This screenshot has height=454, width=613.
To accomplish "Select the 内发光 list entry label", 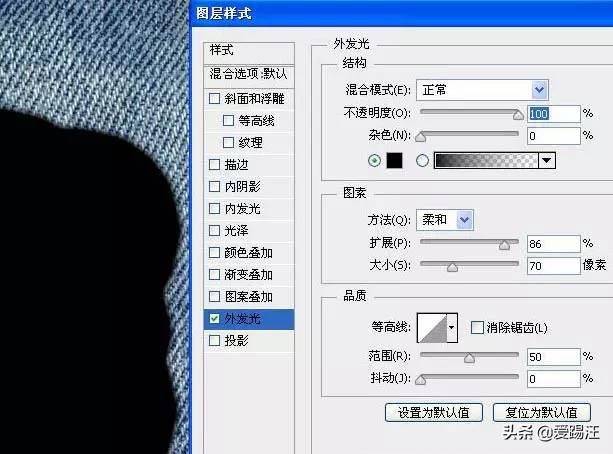I will coord(242,208).
